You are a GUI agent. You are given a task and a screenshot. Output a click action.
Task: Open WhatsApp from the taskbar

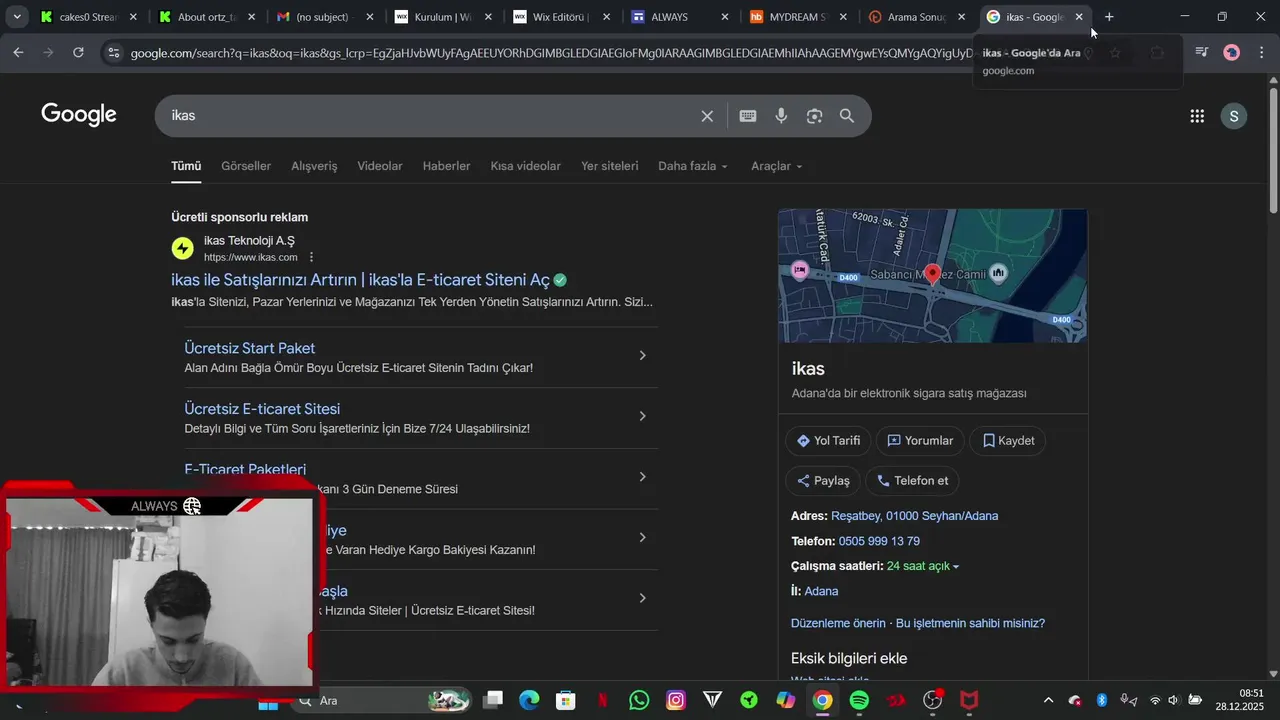639,700
